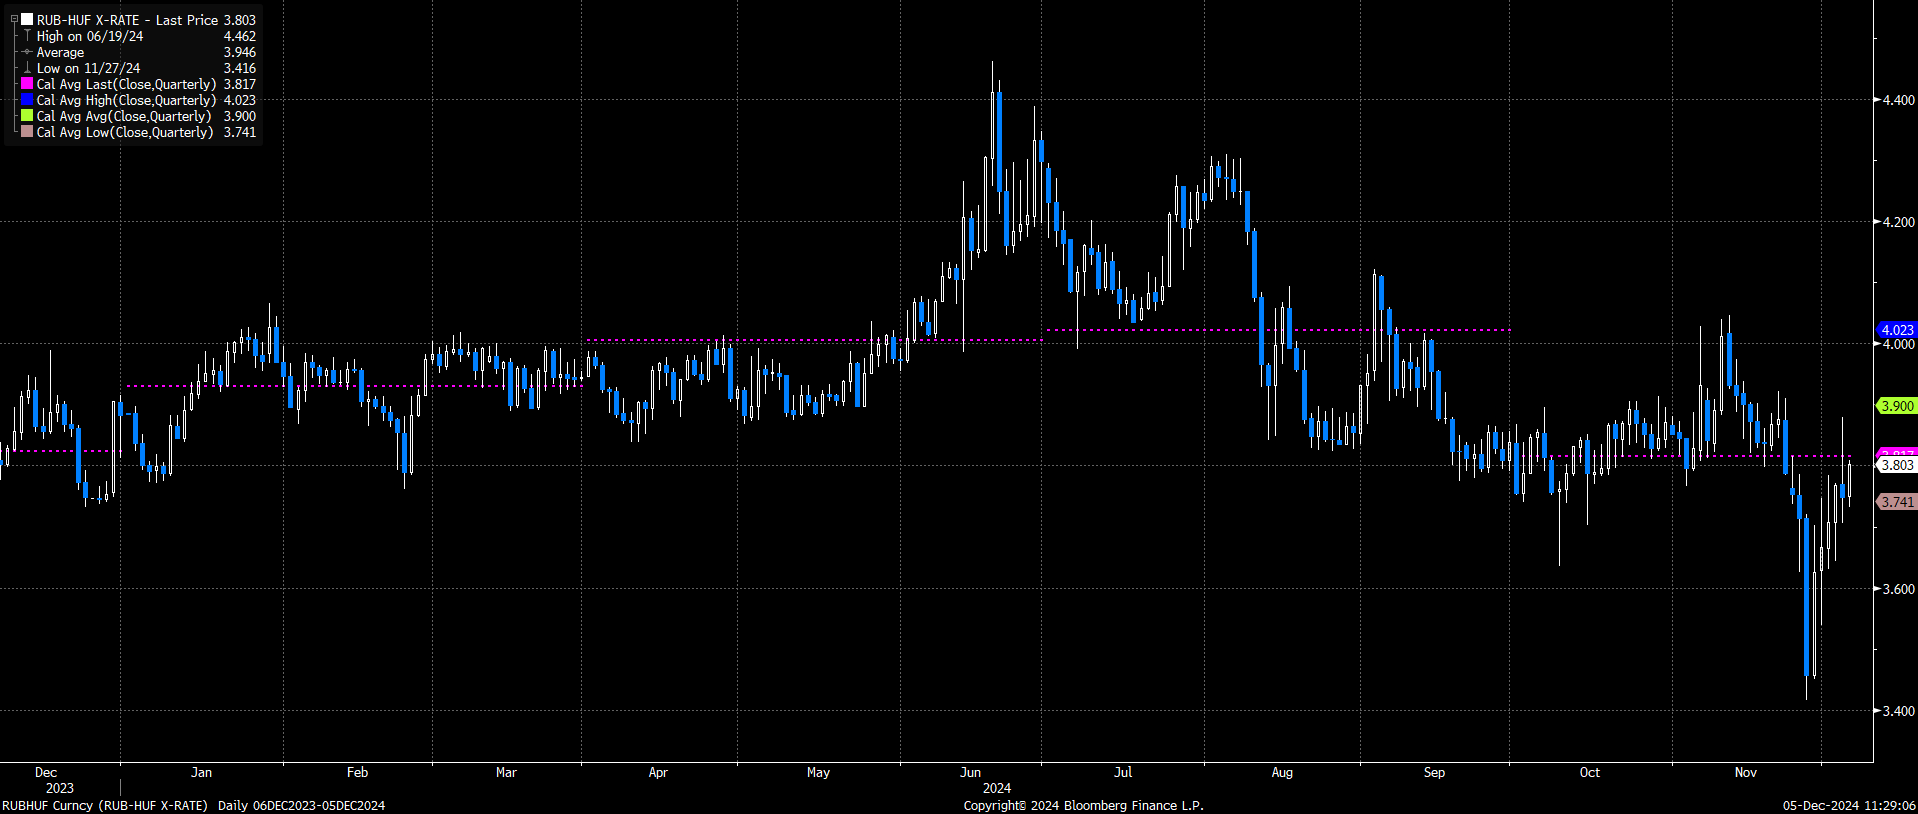Viewport: 1918px width, 814px height.
Task: Click the green Cal Avg Avg swatch
Action: 27,116
